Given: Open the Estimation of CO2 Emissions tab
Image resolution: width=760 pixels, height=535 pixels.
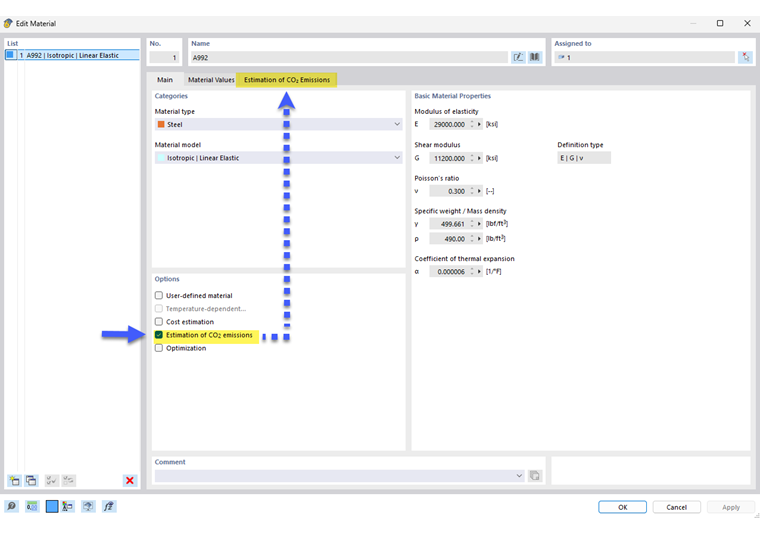Looking at the screenshot, I should pos(287,79).
